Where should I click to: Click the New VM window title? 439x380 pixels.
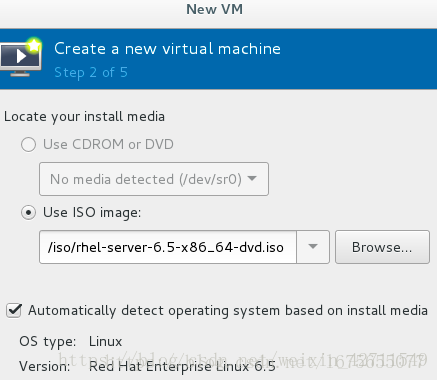(x=215, y=9)
